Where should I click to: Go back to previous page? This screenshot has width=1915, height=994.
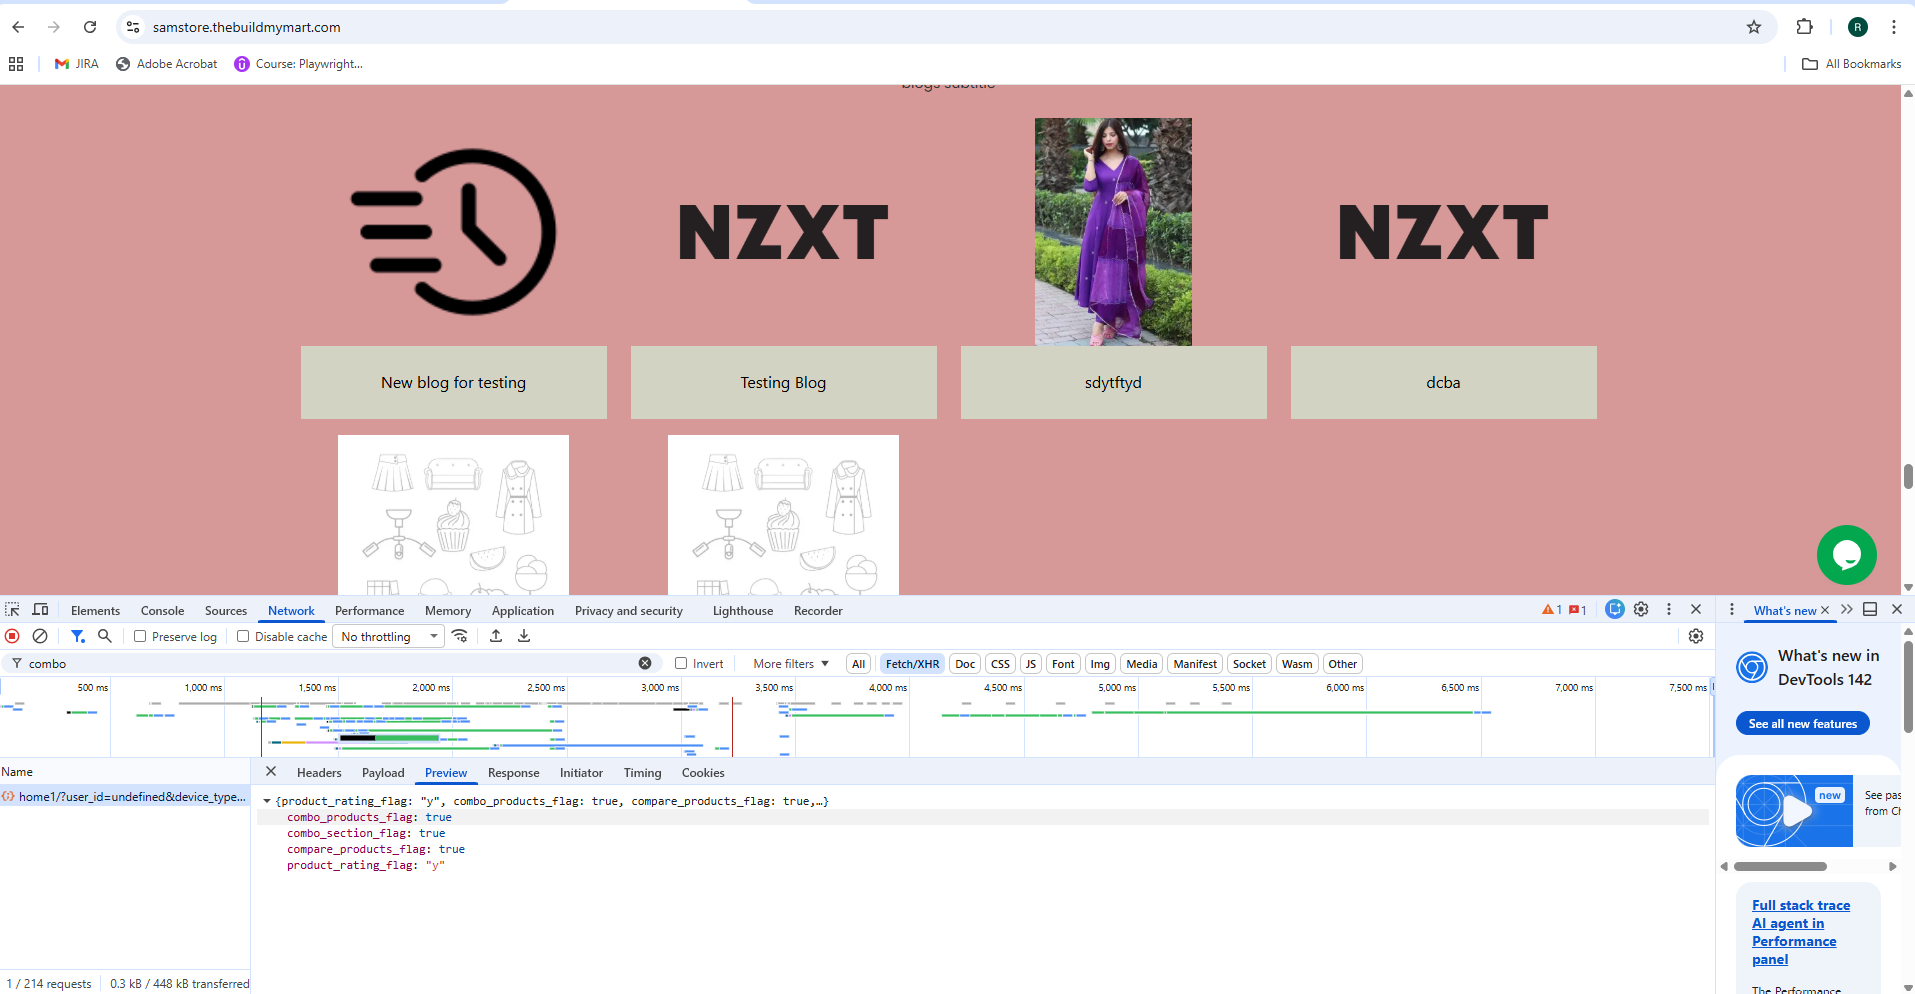18,27
